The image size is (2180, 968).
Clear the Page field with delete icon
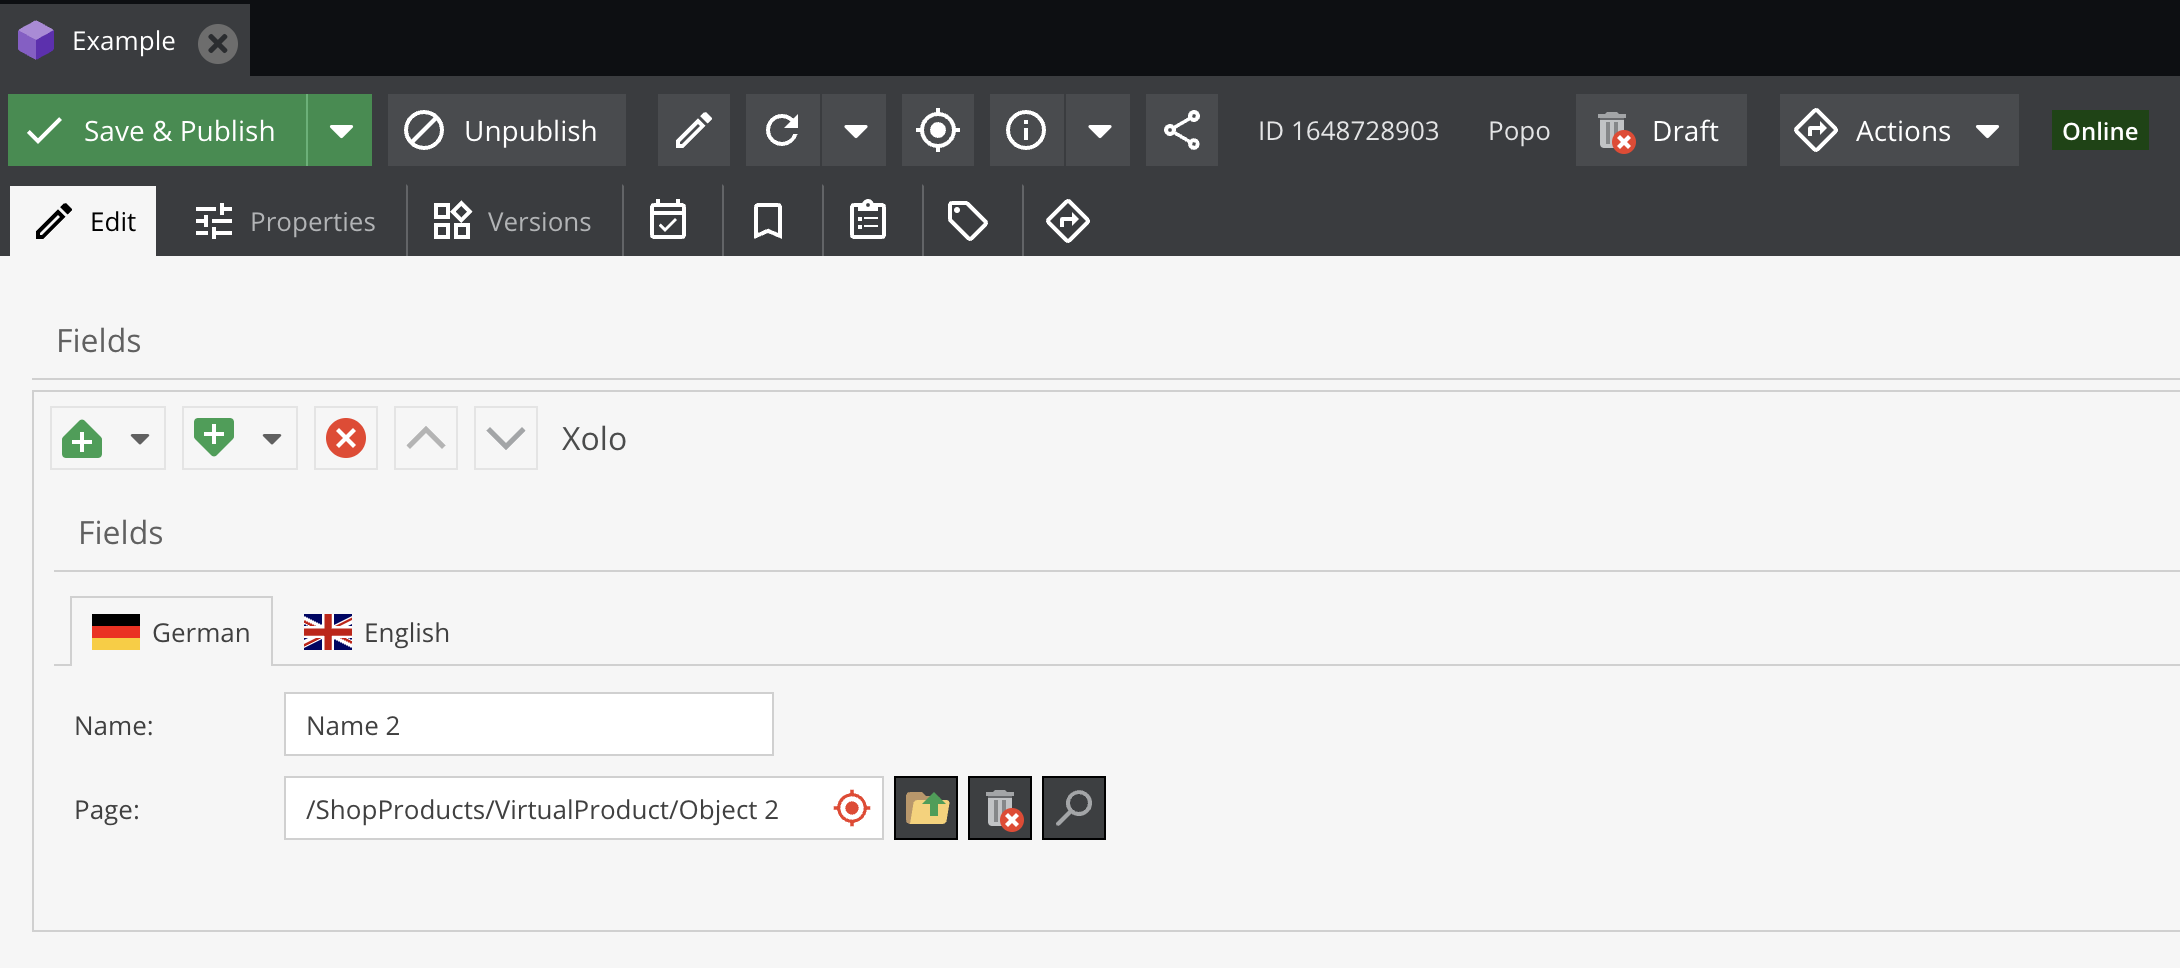tap(999, 808)
